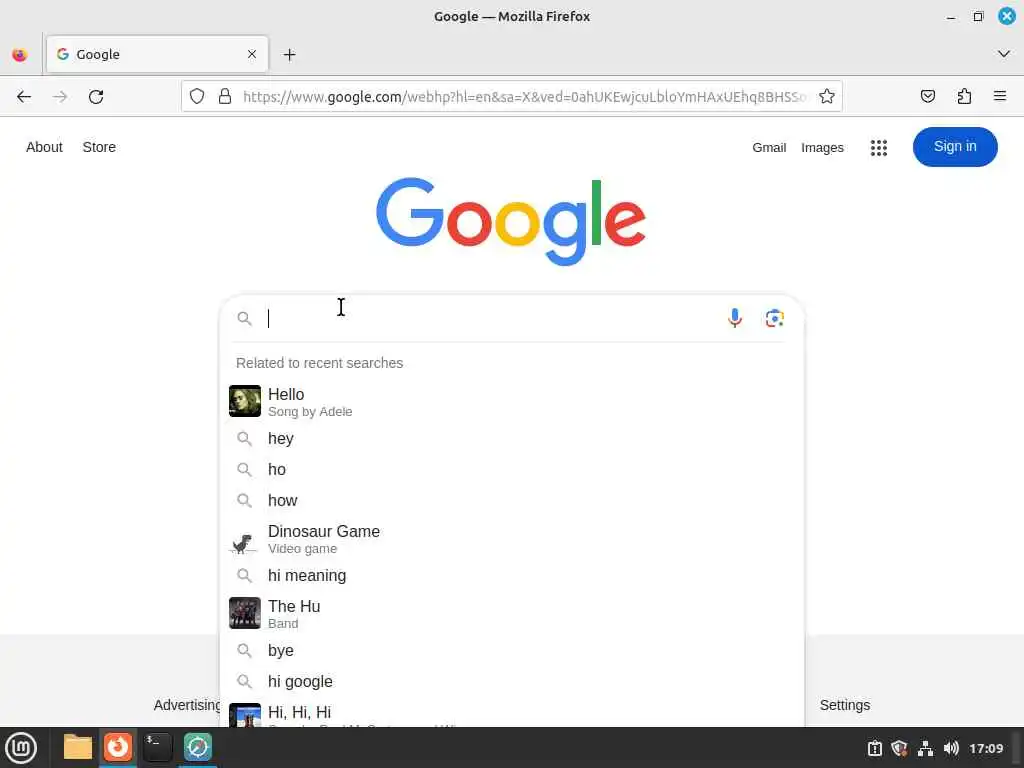The image size is (1024, 768).
Task: Close the Google tab
Action: click(x=252, y=54)
